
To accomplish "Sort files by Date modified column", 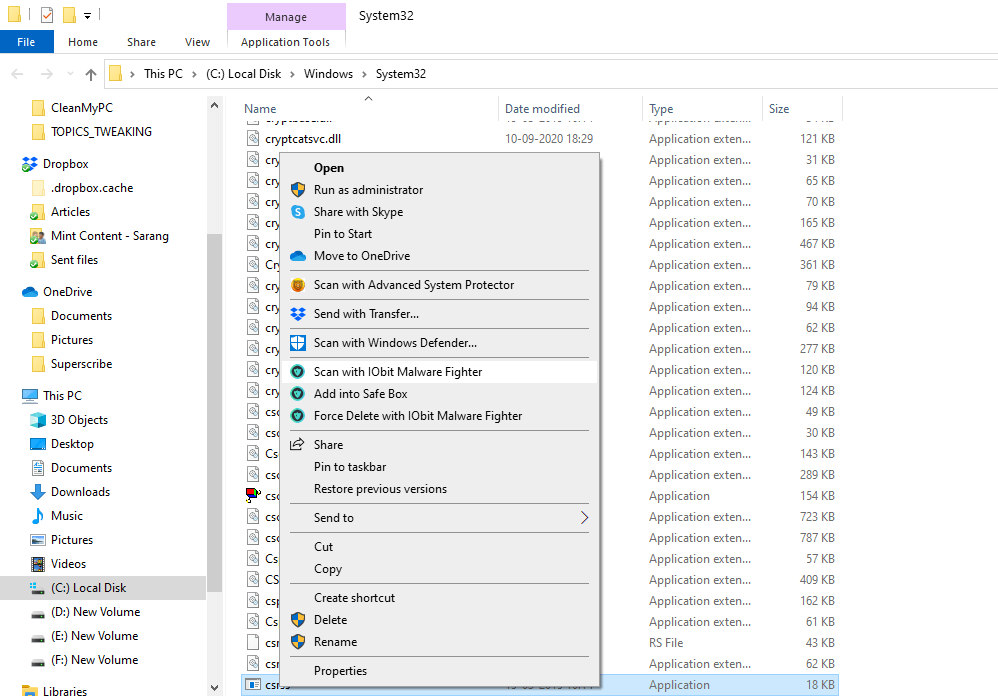I will coord(542,109).
